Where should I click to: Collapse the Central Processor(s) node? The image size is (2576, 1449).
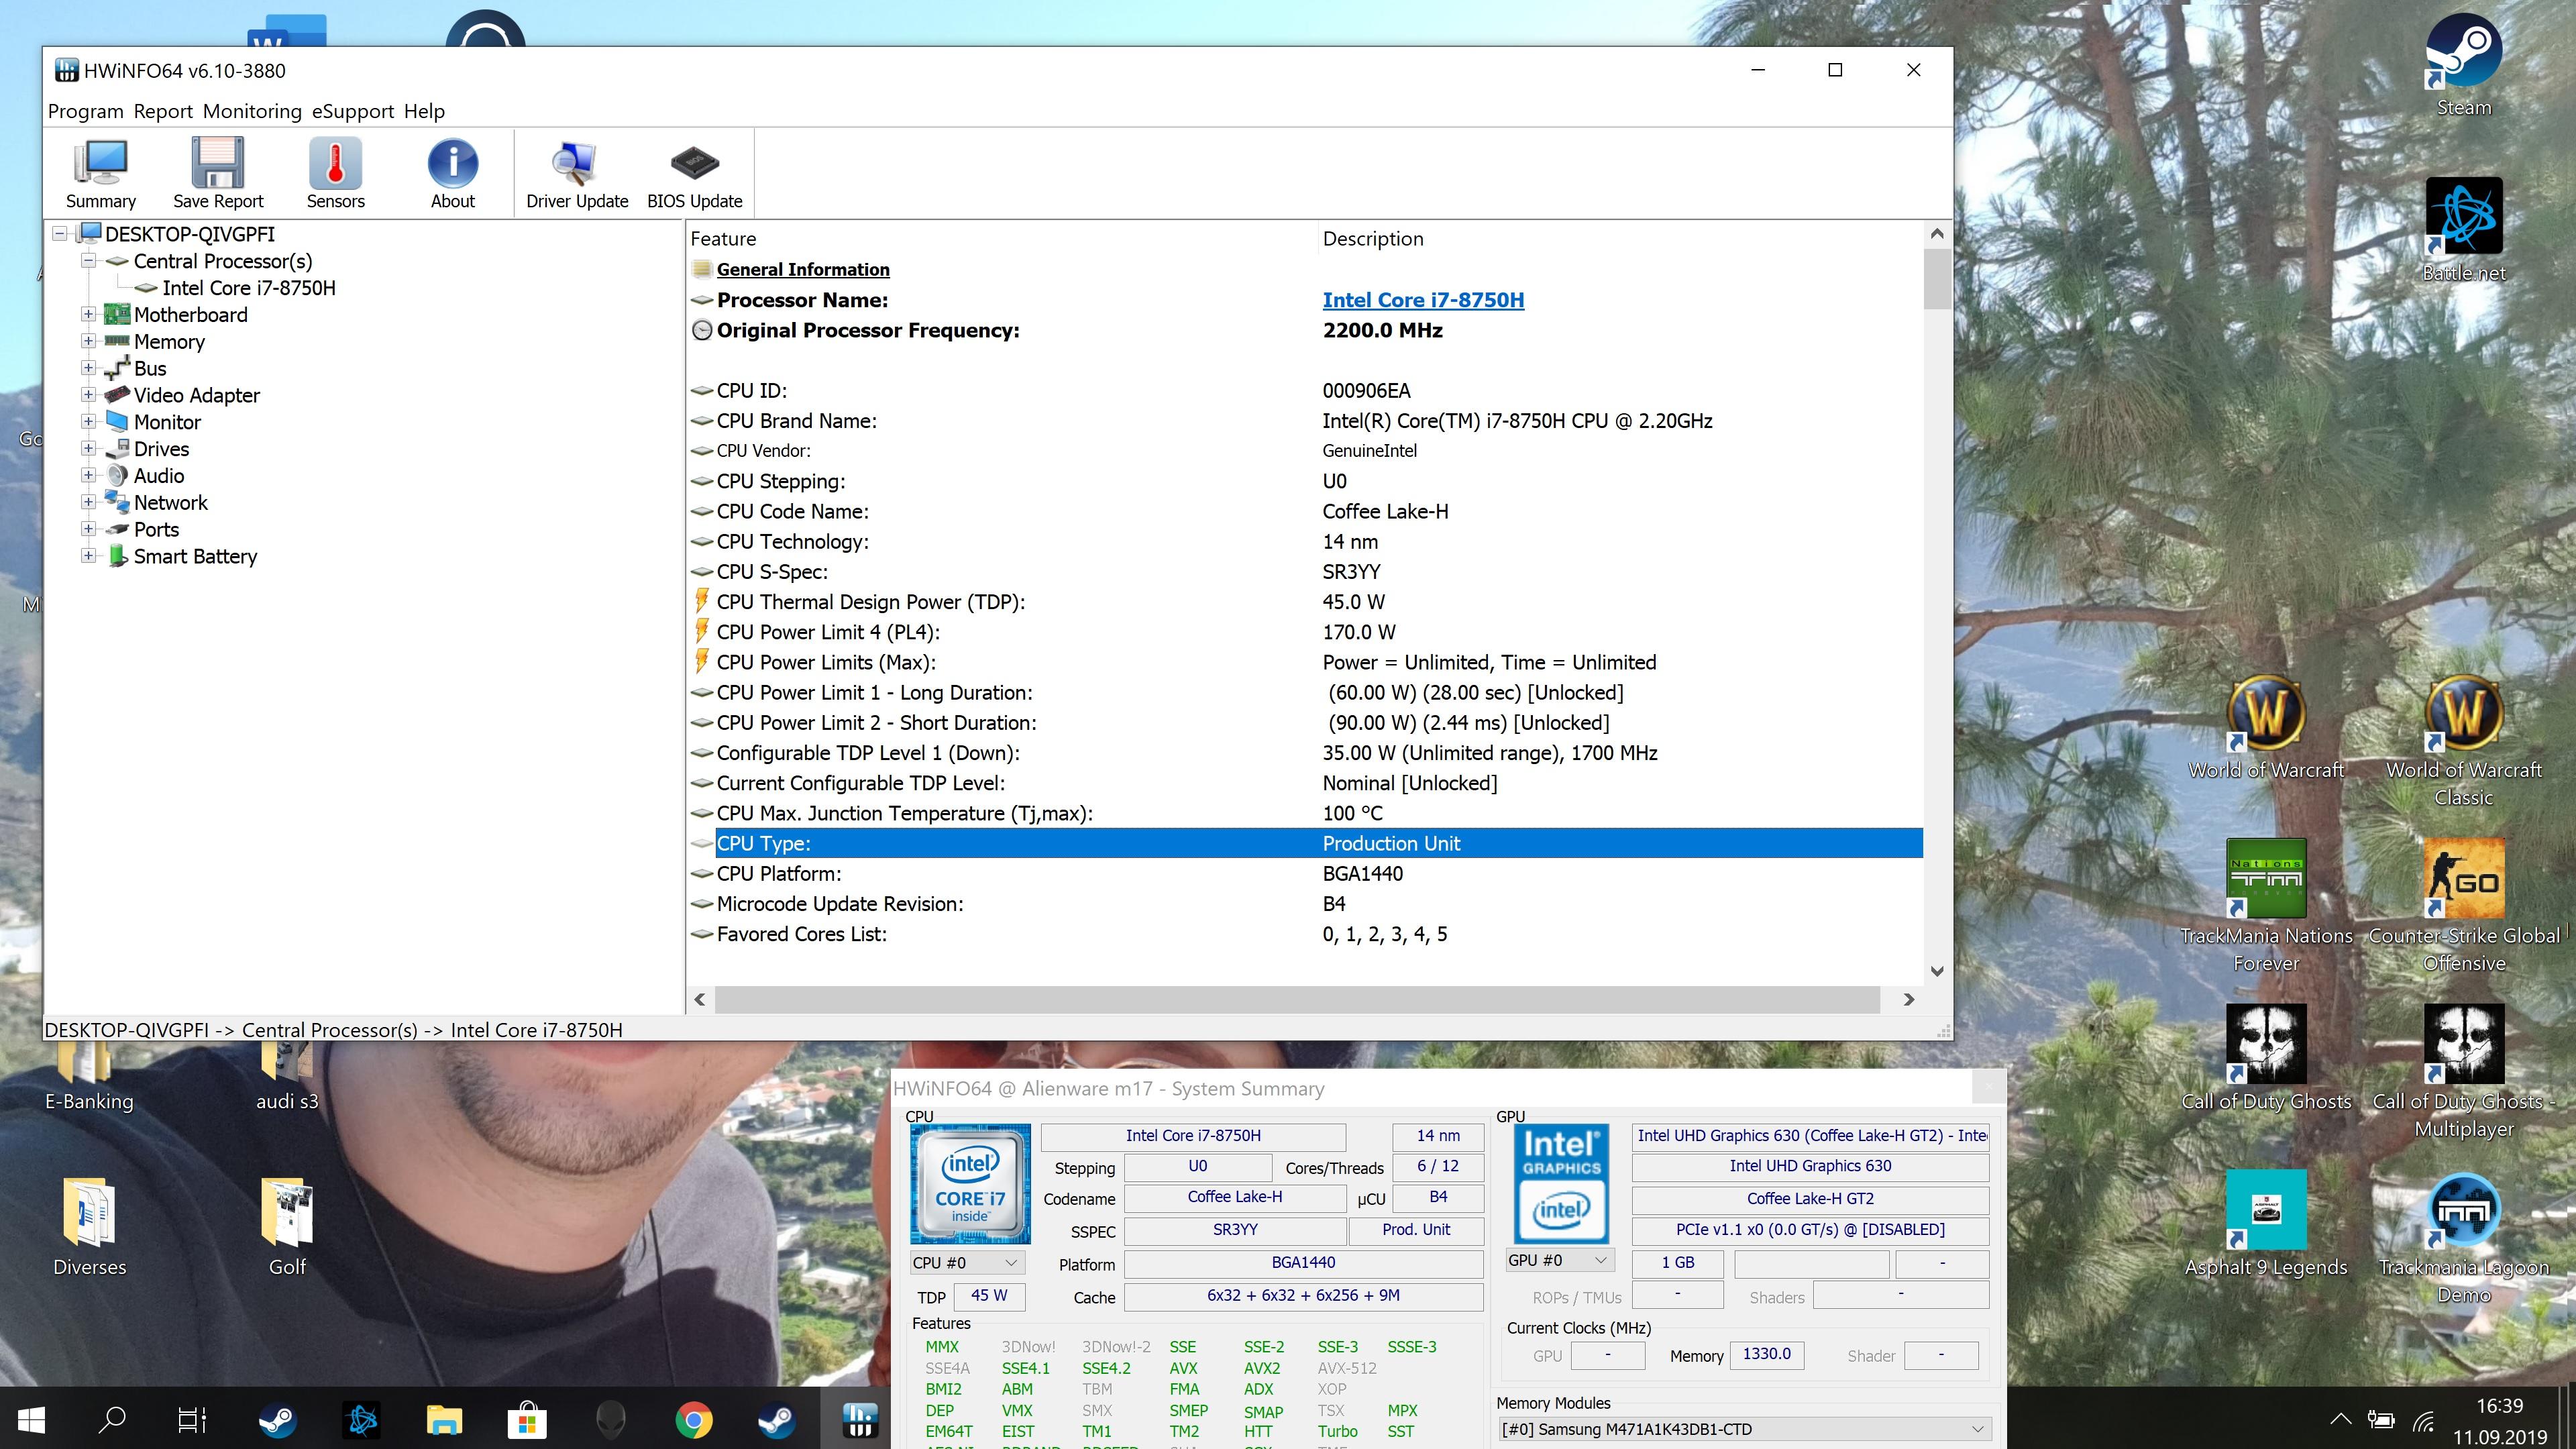[88, 261]
